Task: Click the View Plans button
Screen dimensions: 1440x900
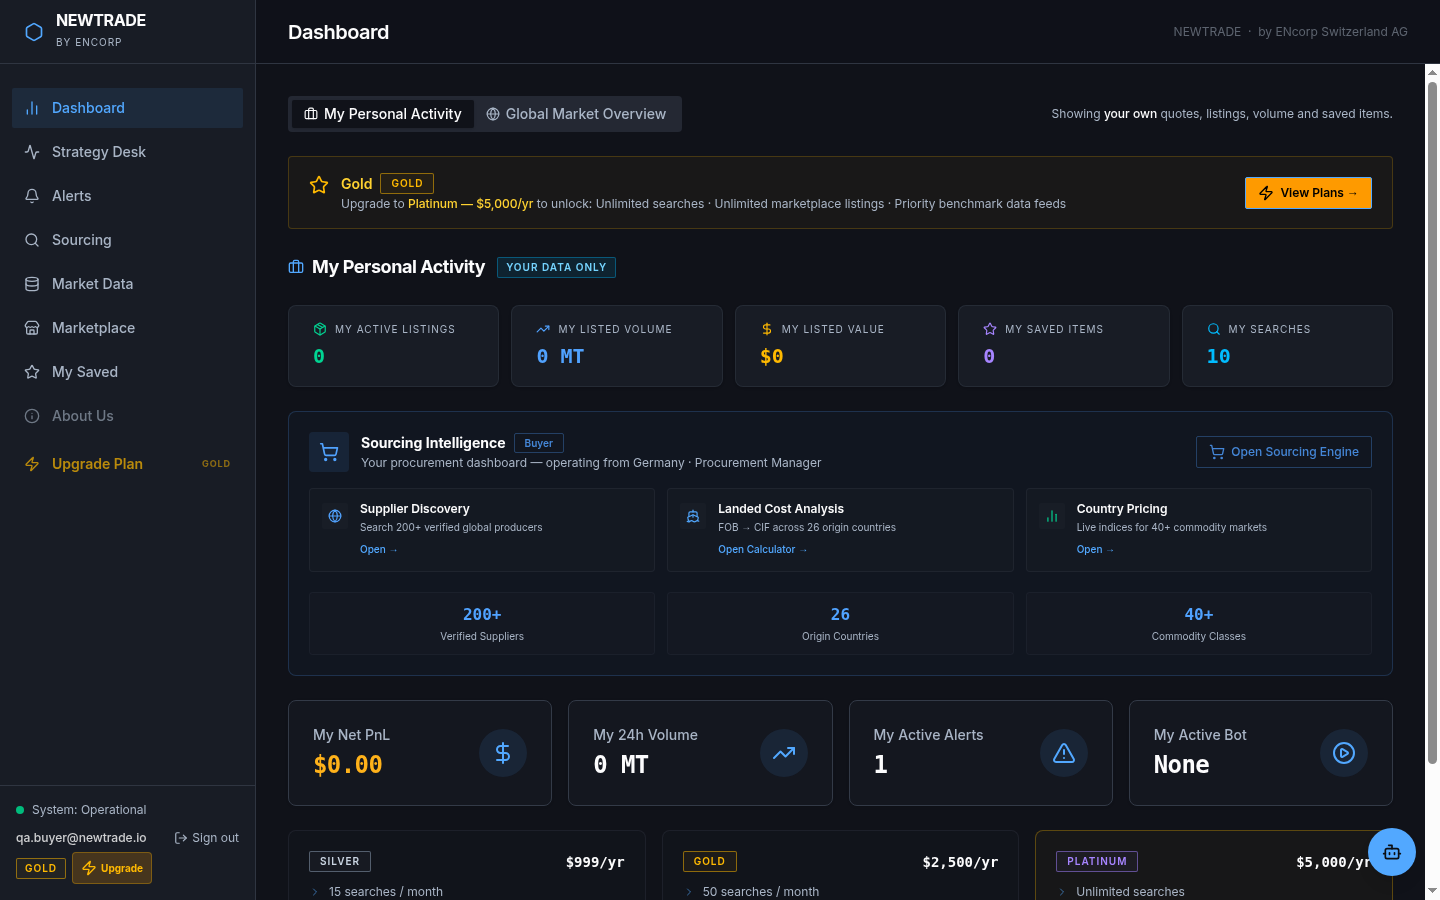Action: click(1308, 193)
